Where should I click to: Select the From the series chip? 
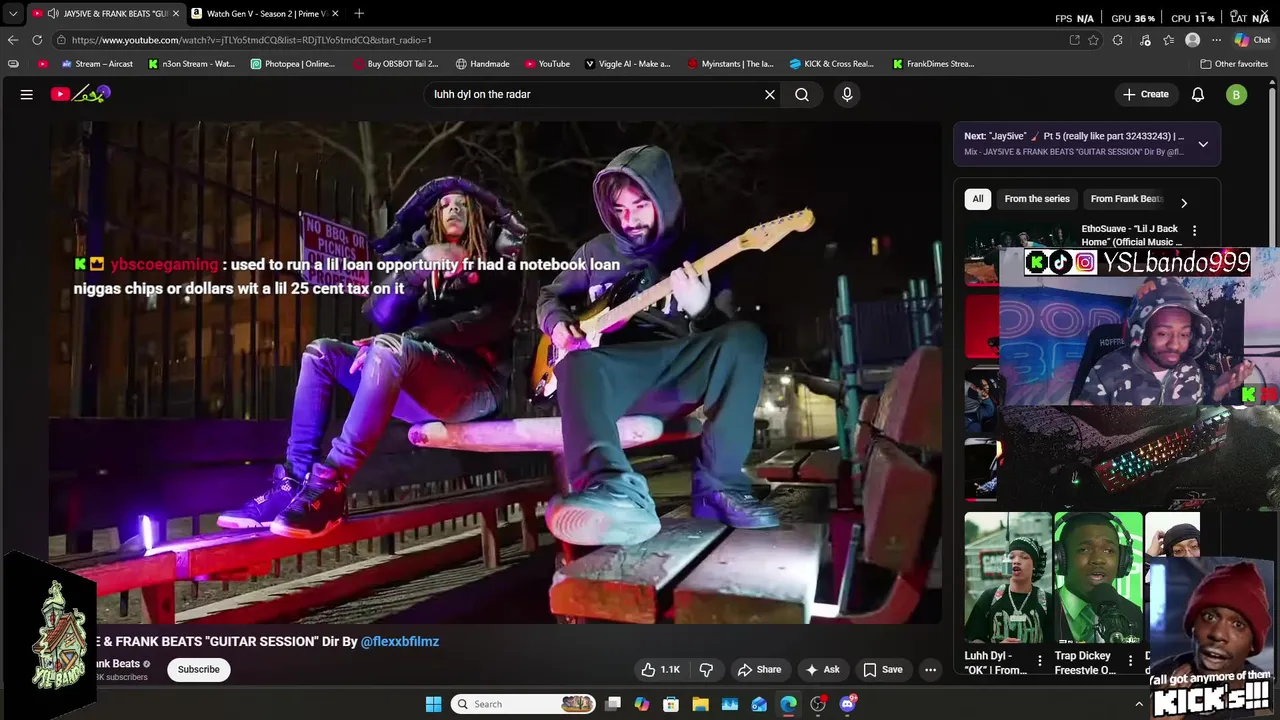pos(1037,199)
